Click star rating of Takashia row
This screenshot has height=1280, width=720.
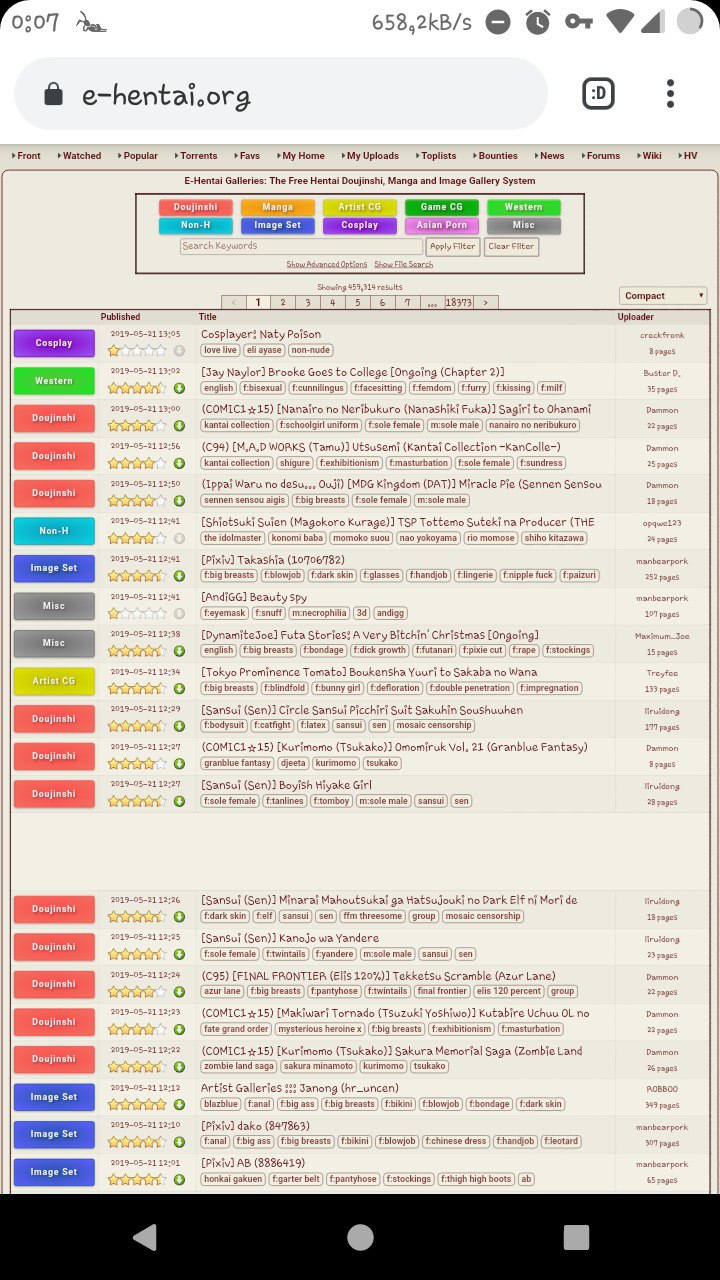click(x=137, y=576)
